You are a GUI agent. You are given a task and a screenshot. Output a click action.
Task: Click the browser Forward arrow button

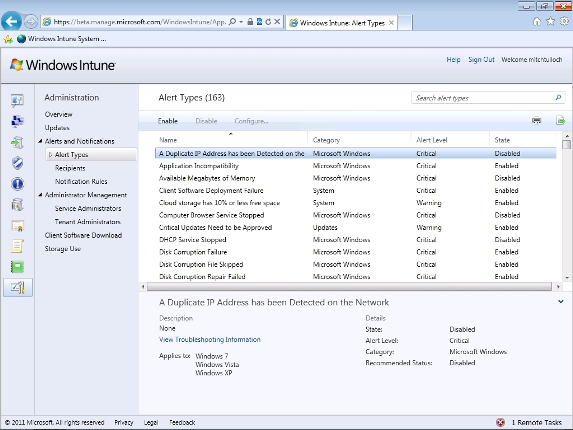(31, 22)
